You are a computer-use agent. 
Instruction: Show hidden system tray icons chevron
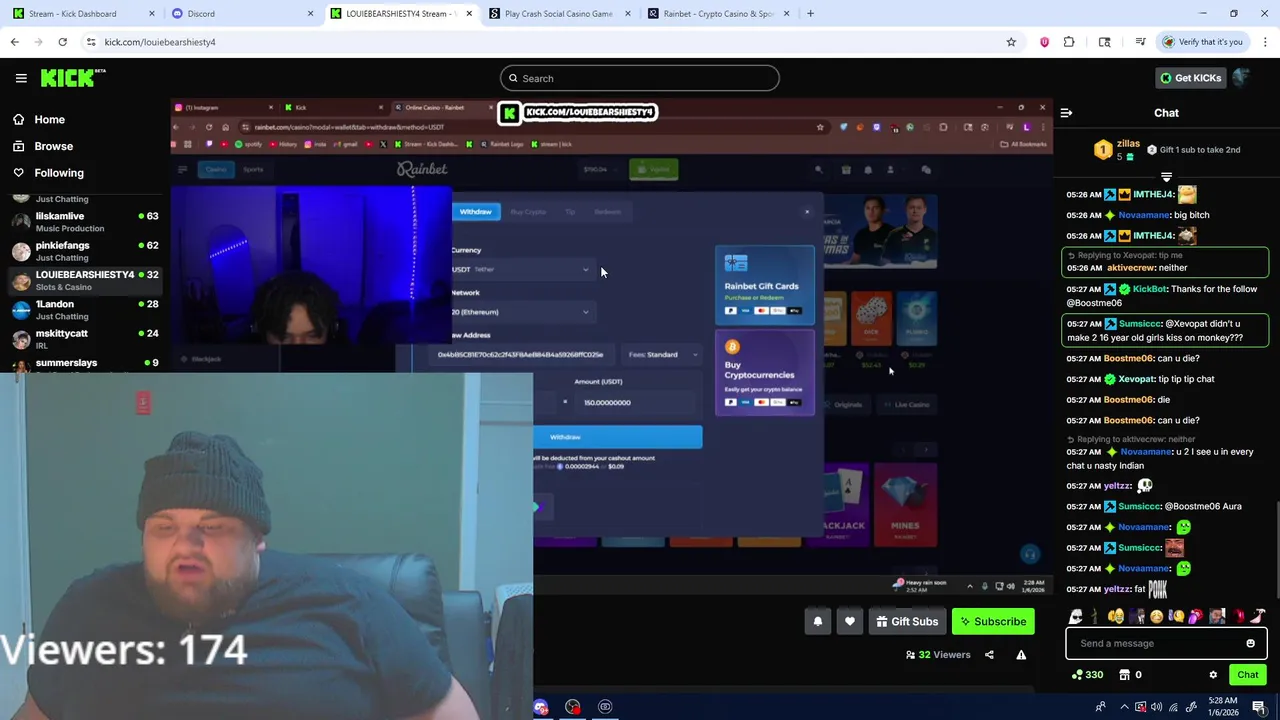point(1124,707)
